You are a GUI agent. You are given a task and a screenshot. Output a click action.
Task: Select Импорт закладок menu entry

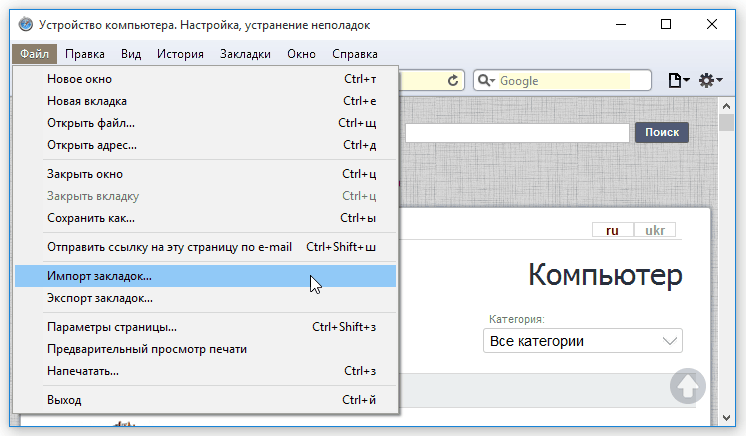[x=100, y=275]
